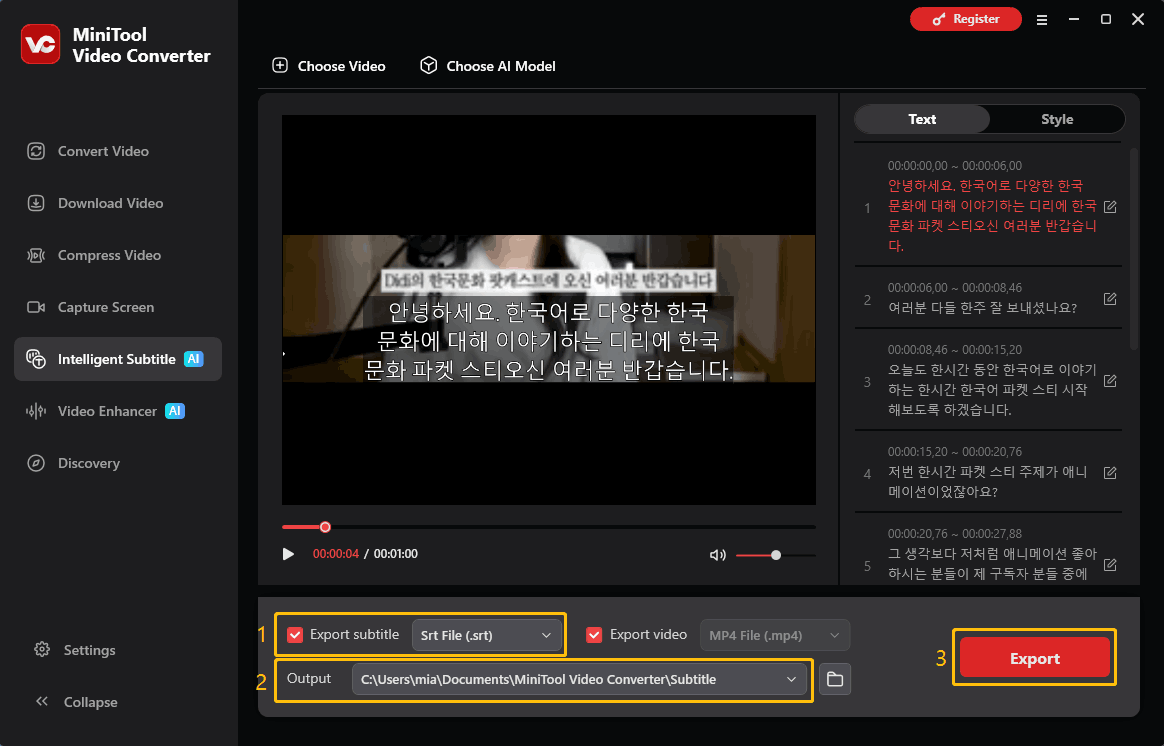Click the Settings gear icon

pos(42,650)
